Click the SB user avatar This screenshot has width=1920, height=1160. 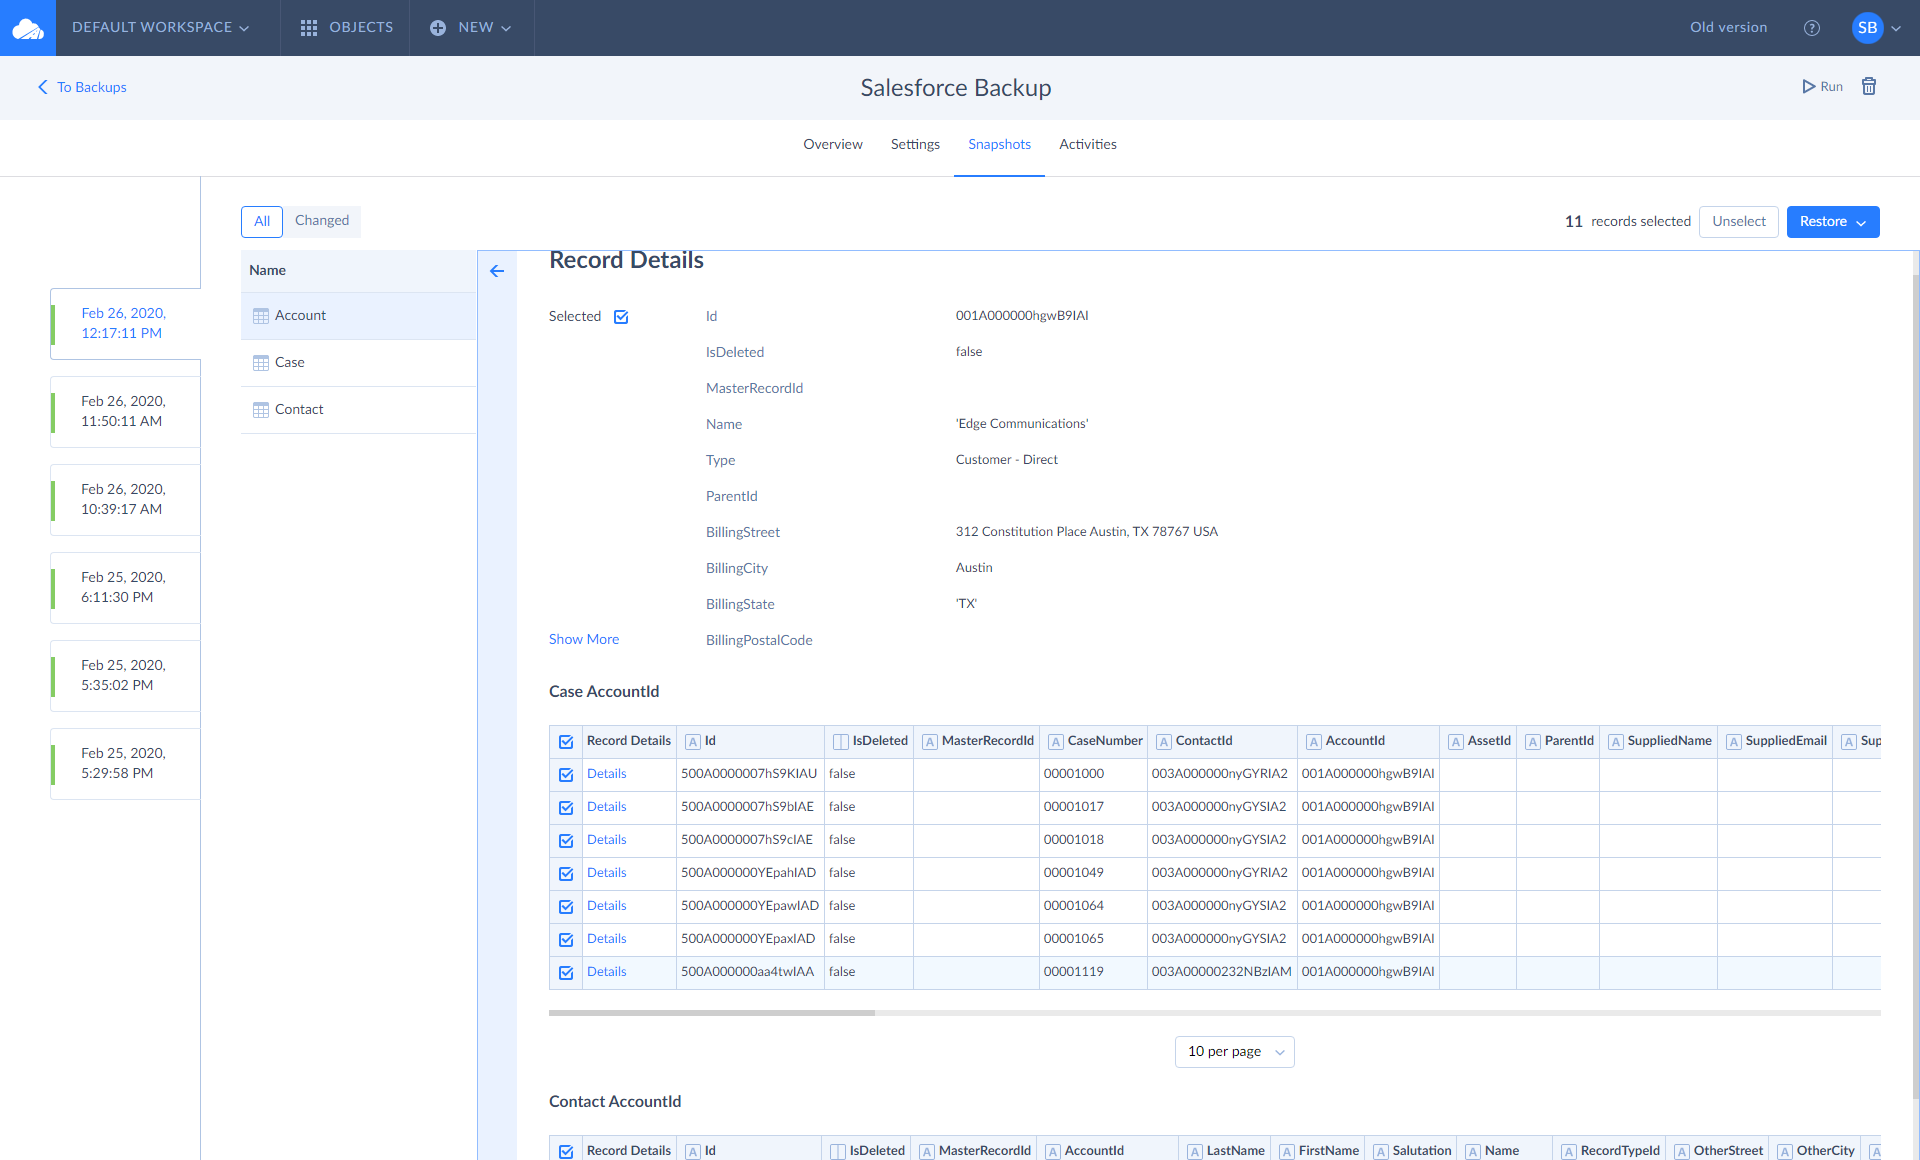tap(1867, 28)
